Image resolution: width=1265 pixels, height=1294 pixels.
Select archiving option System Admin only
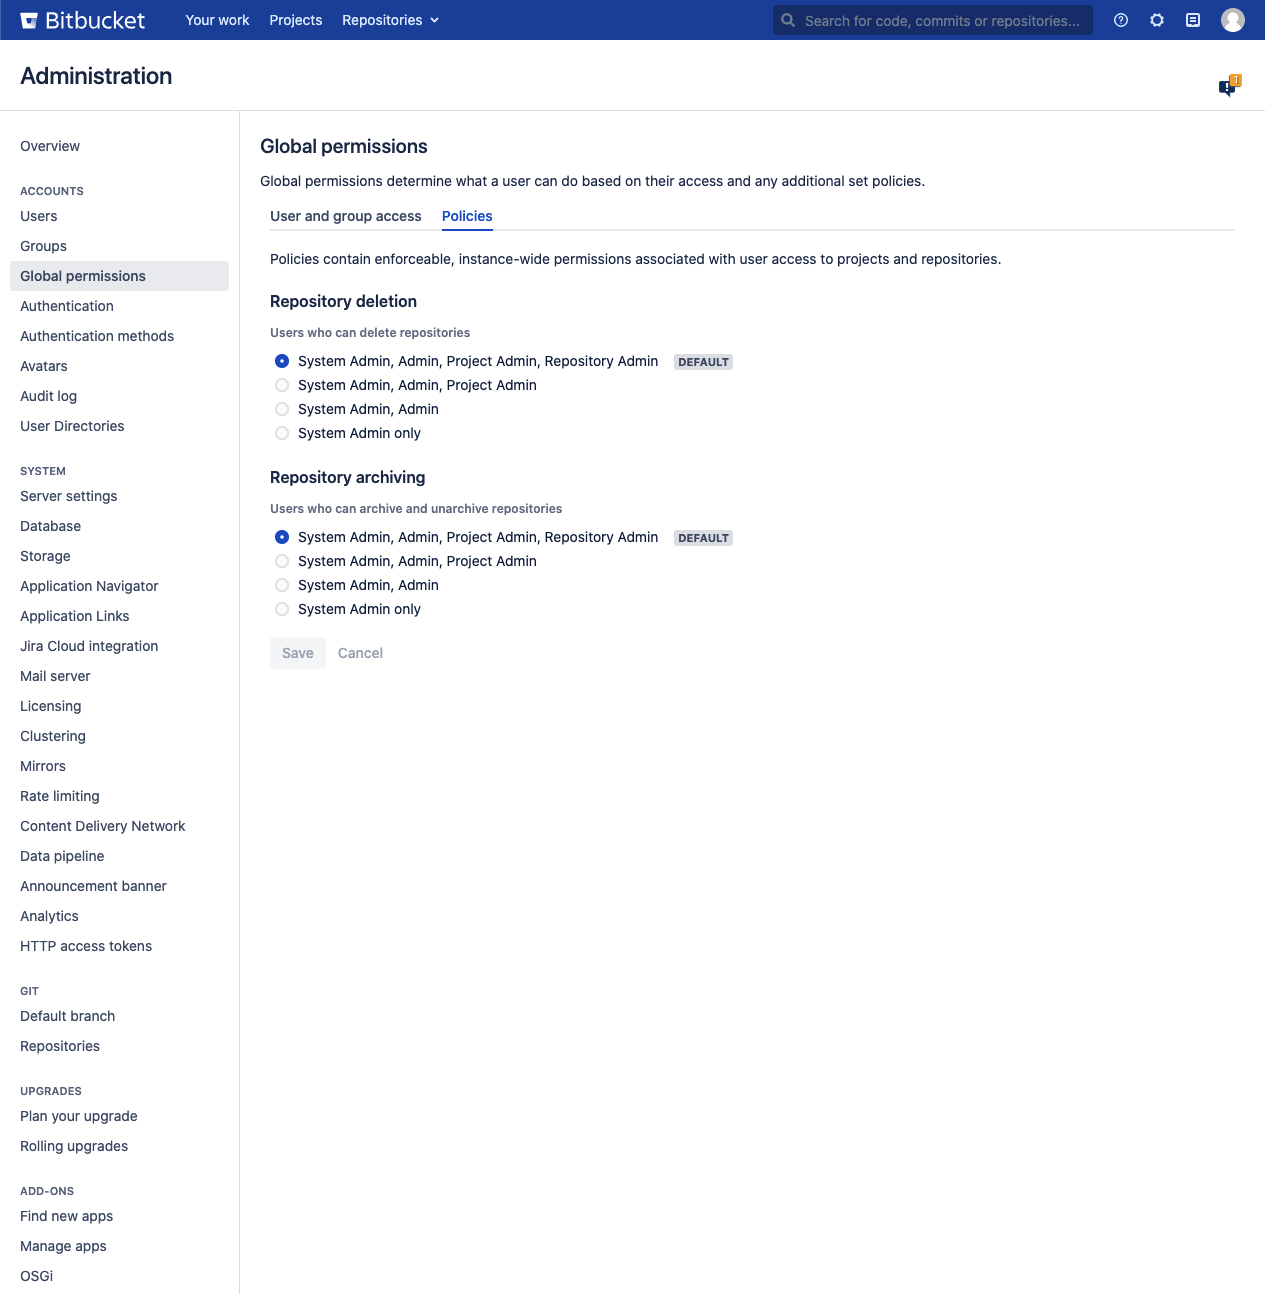(x=282, y=609)
